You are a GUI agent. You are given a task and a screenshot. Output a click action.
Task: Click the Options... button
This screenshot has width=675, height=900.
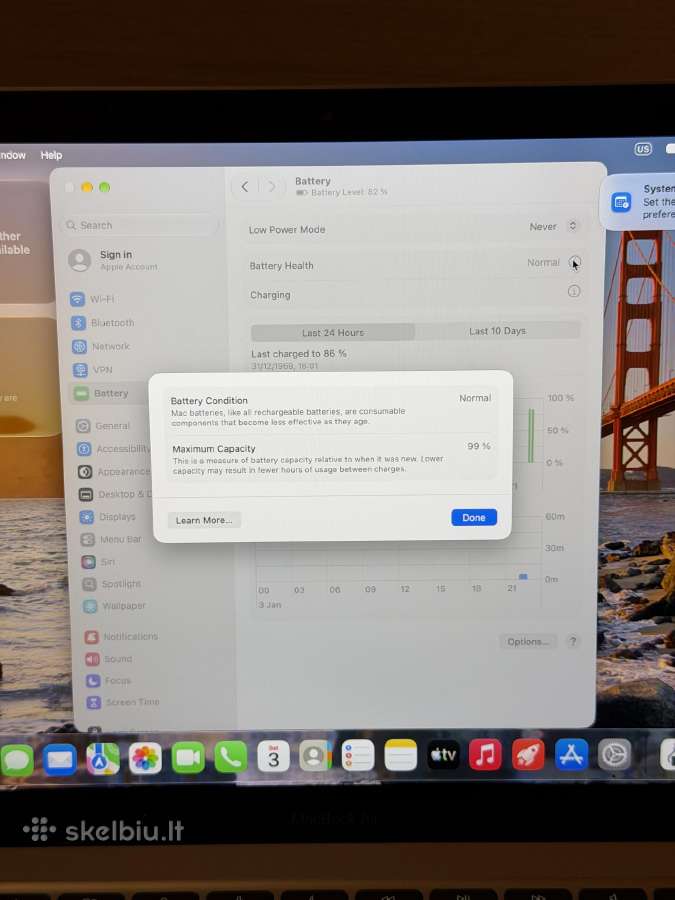[528, 641]
